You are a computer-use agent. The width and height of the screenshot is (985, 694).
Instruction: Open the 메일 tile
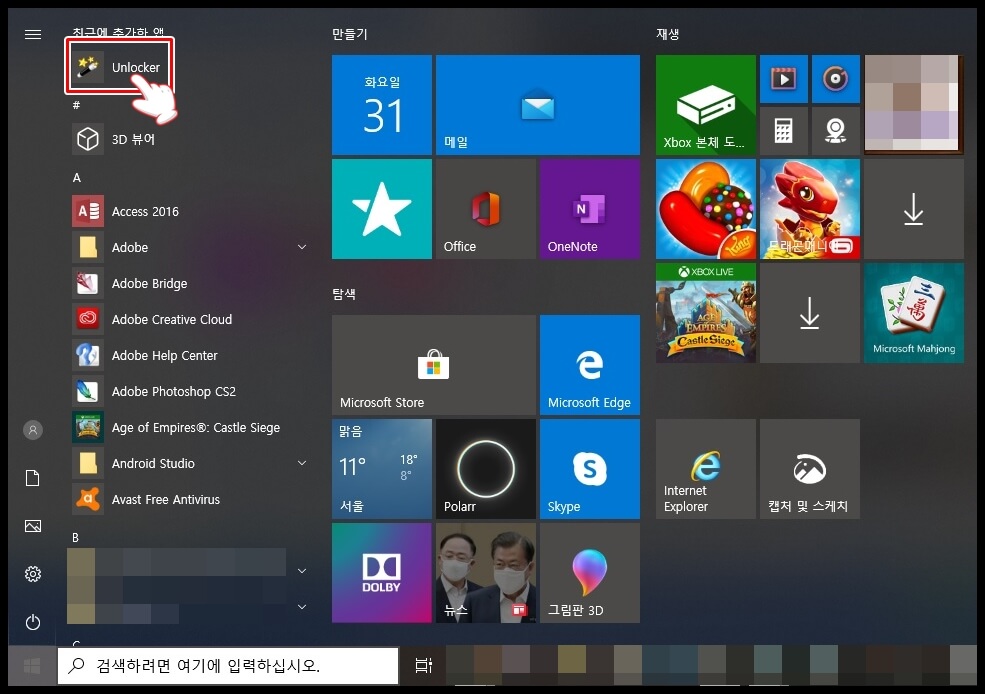pos(538,105)
